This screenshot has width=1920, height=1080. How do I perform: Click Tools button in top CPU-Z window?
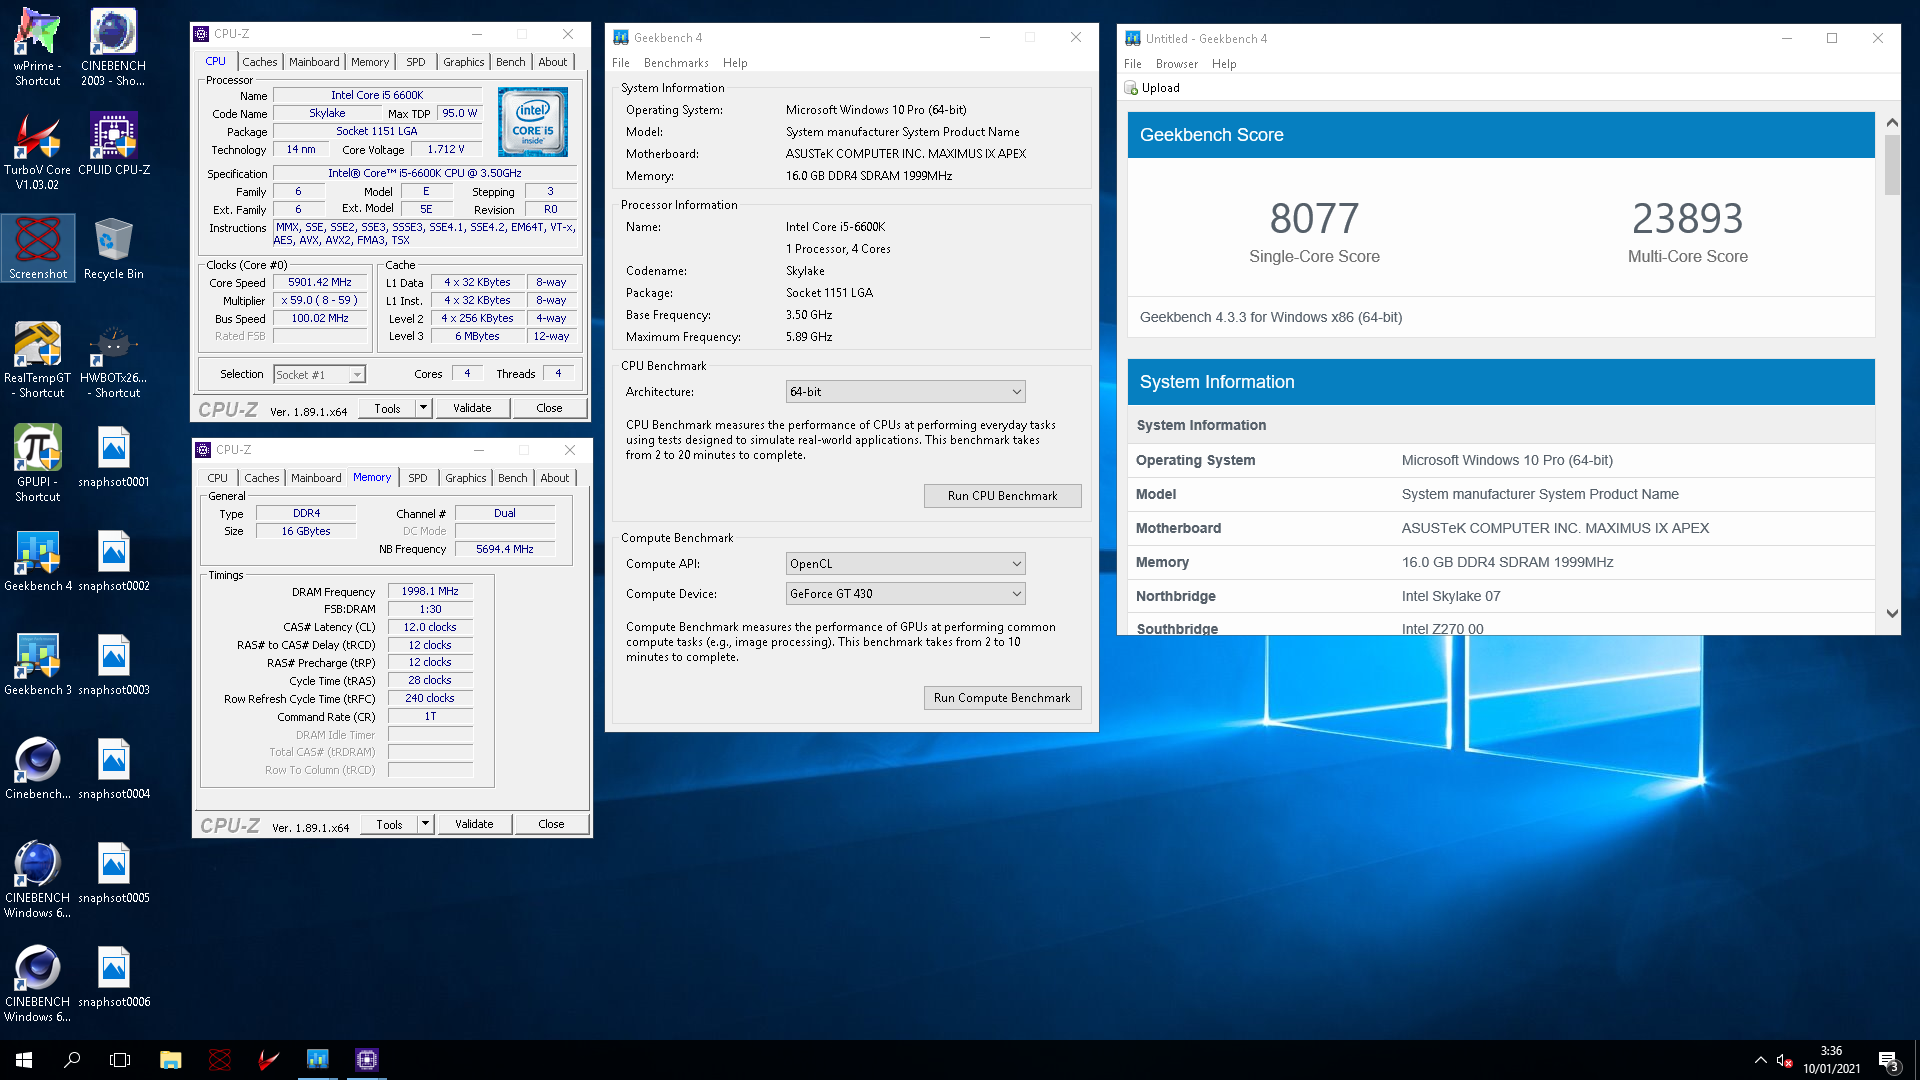tap(388, 408)
